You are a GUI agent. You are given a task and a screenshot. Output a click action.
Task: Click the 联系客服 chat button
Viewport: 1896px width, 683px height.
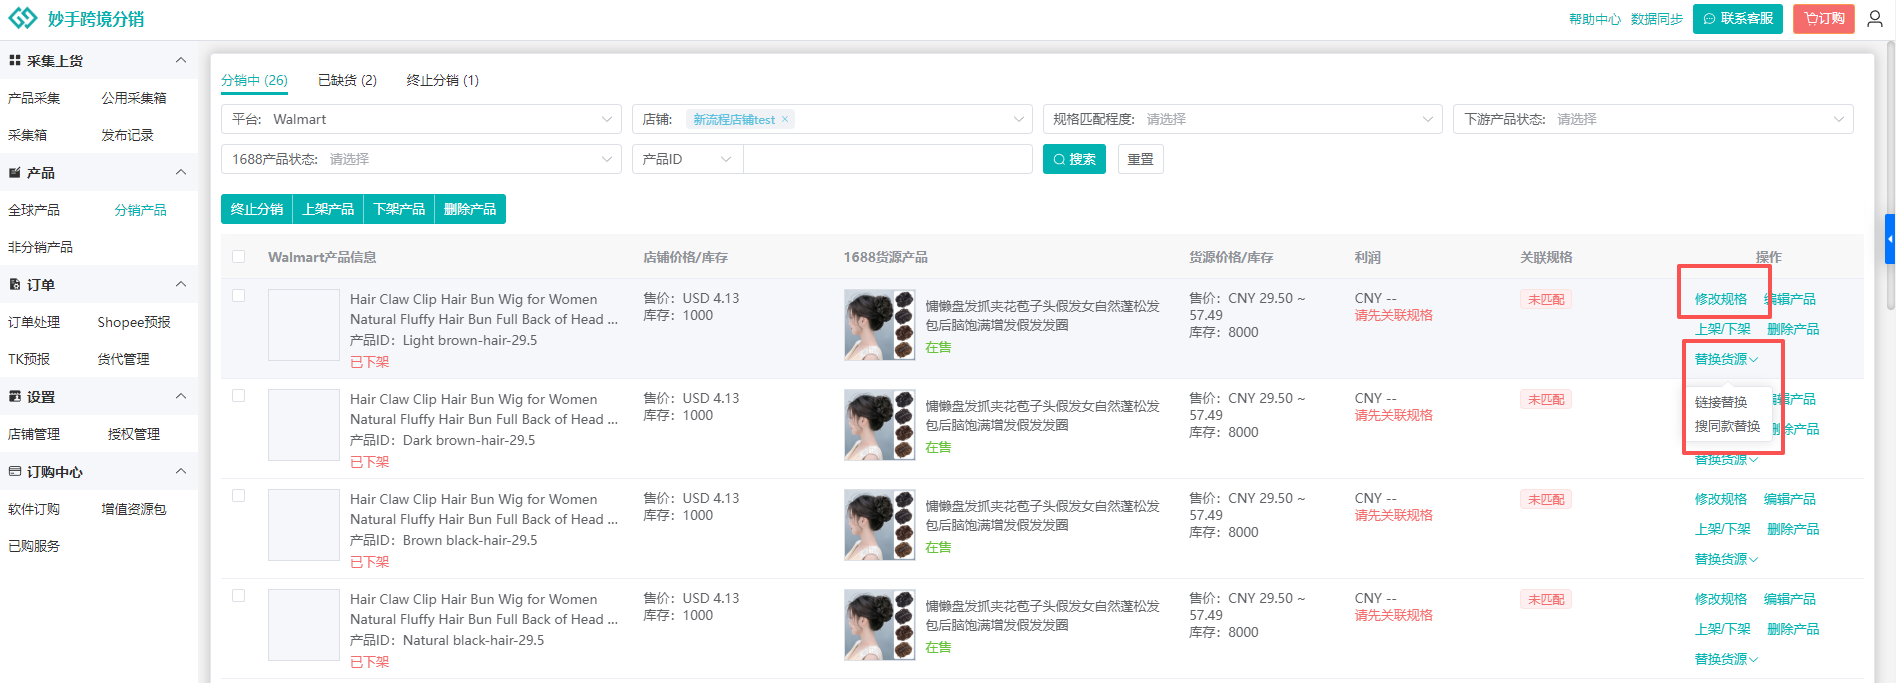1737,19
